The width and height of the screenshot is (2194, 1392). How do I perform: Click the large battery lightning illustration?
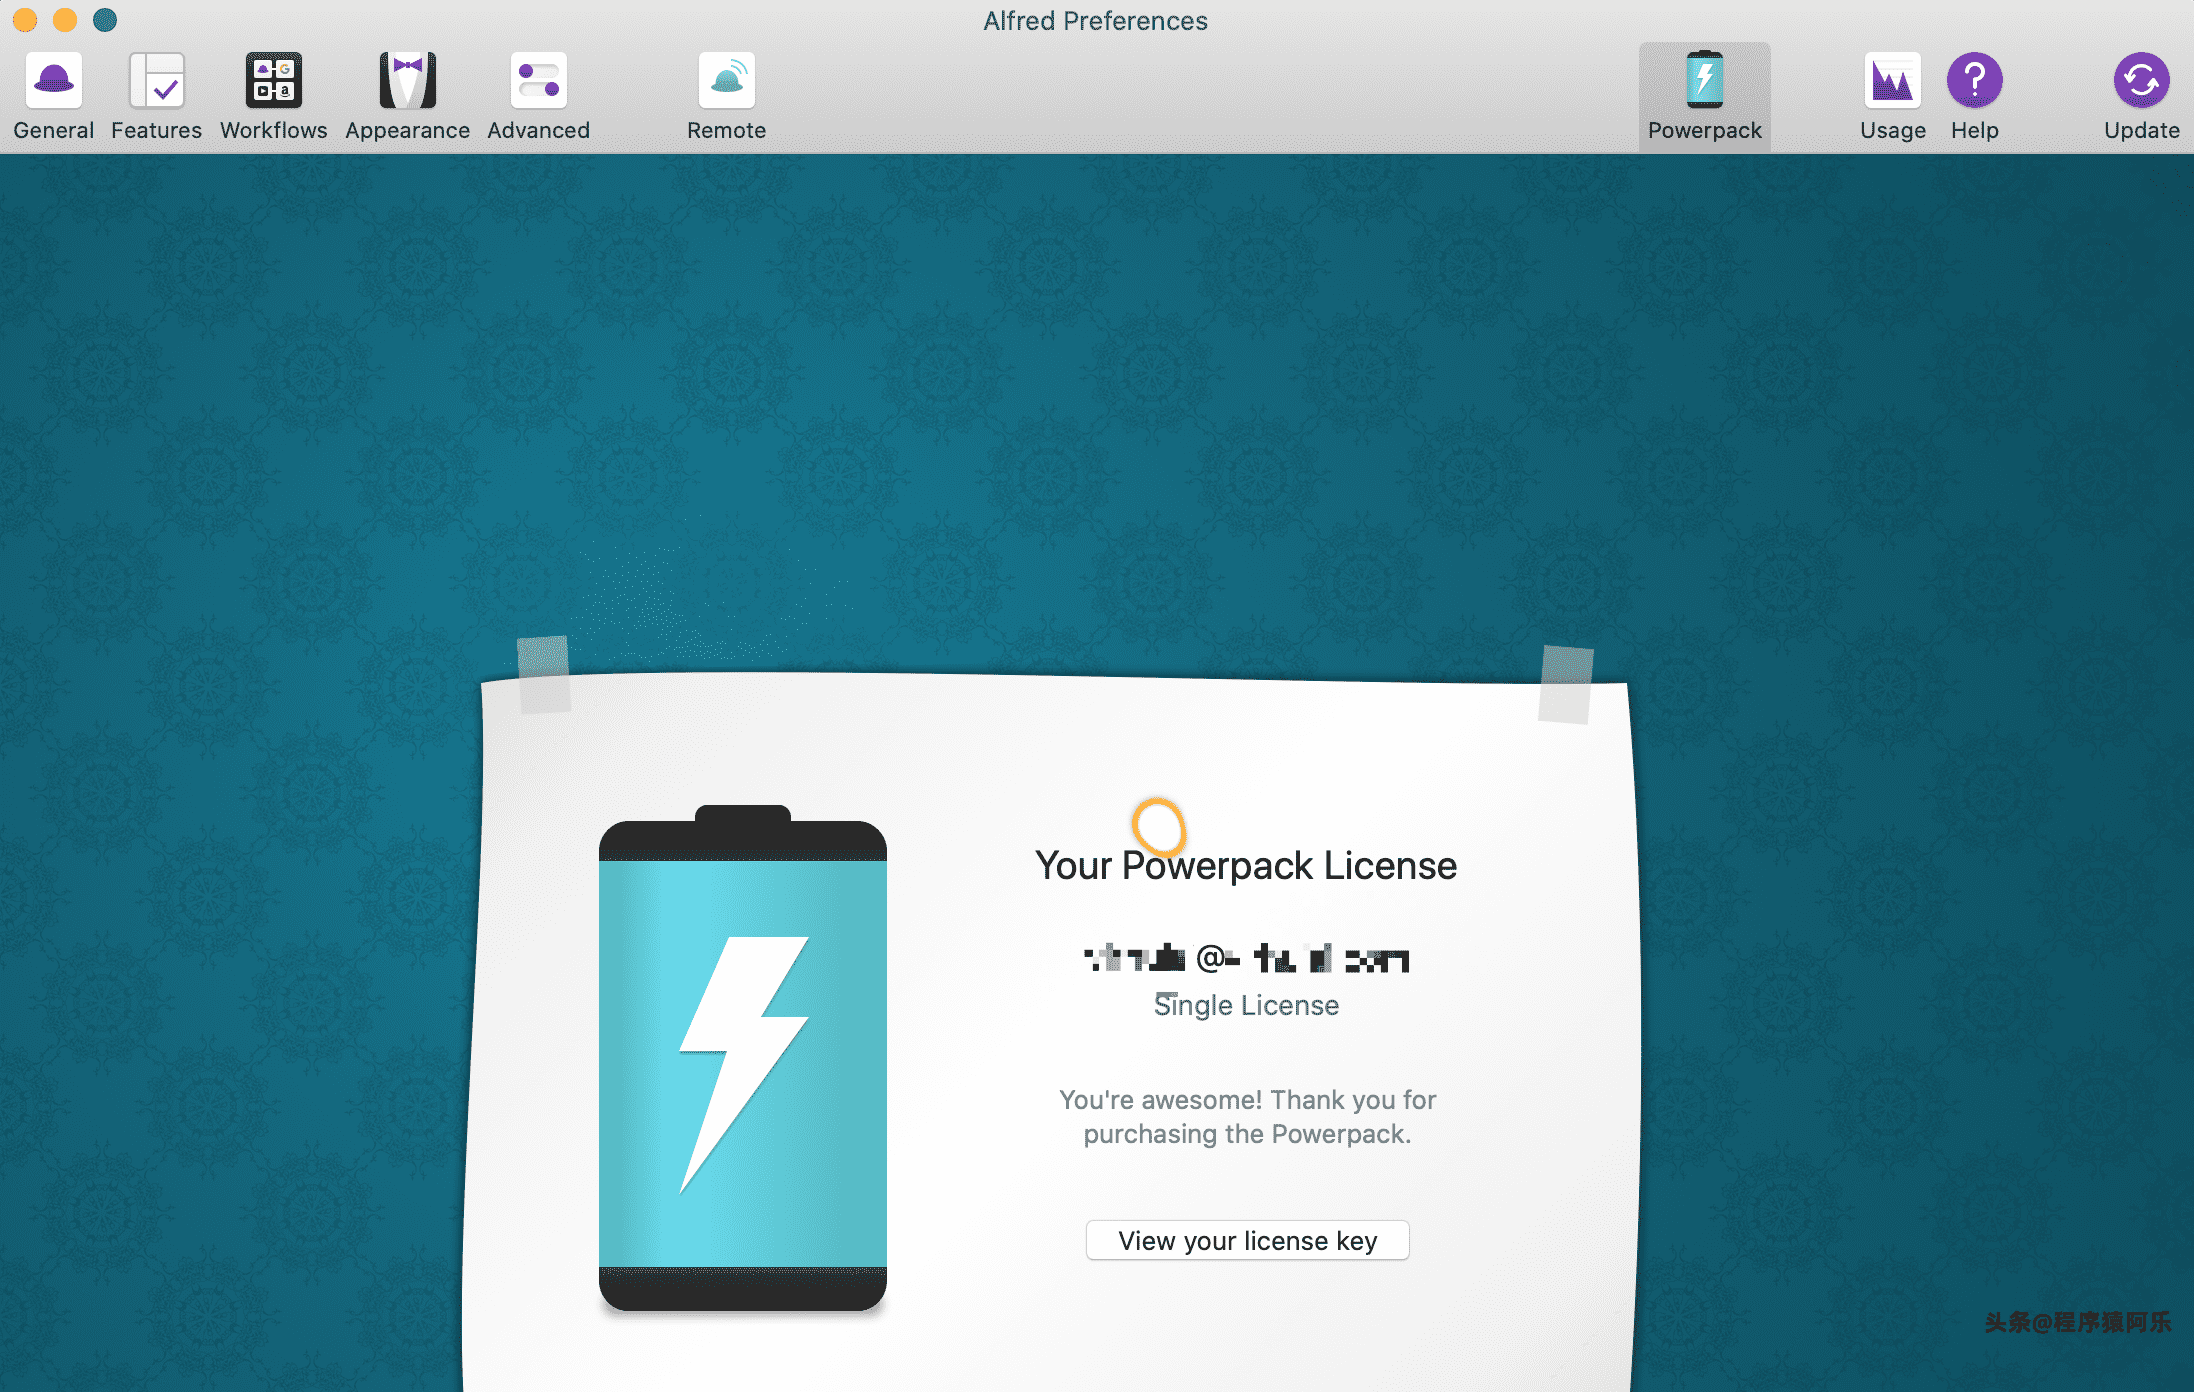pos(743,1058)
